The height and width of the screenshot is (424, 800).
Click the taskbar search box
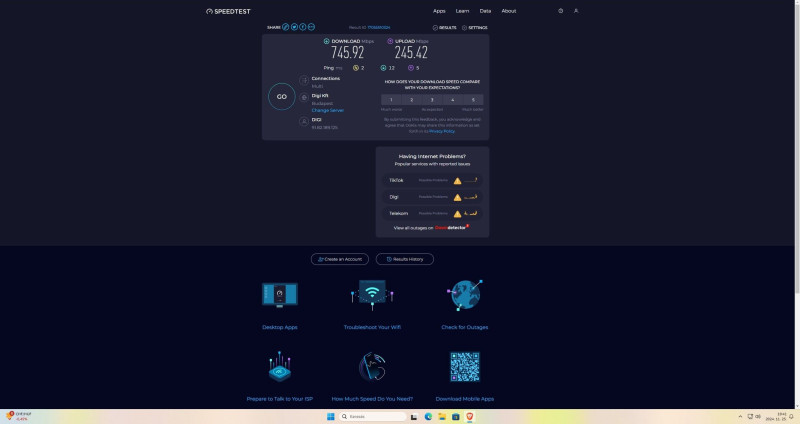click(x=372, y=416)
